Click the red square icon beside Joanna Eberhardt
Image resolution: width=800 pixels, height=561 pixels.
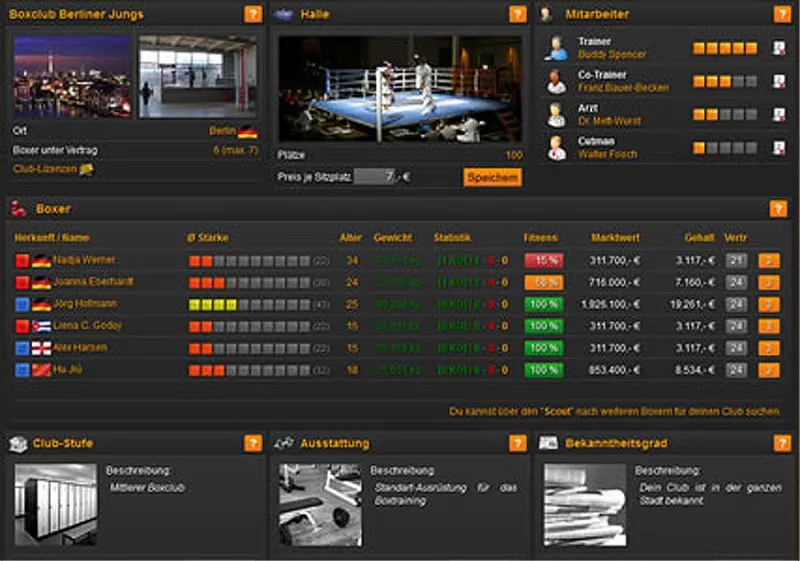click(22, 283)
